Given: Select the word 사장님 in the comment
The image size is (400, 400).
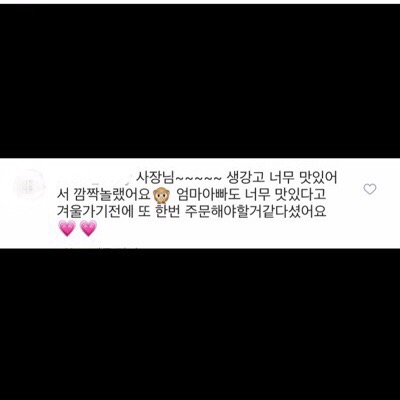Looking at the screenshot, I should [154, 178].
